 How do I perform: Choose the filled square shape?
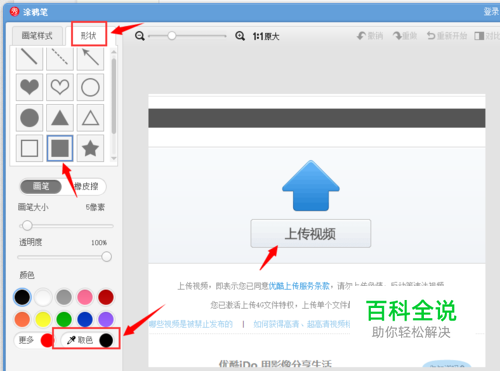click(60, 148)
